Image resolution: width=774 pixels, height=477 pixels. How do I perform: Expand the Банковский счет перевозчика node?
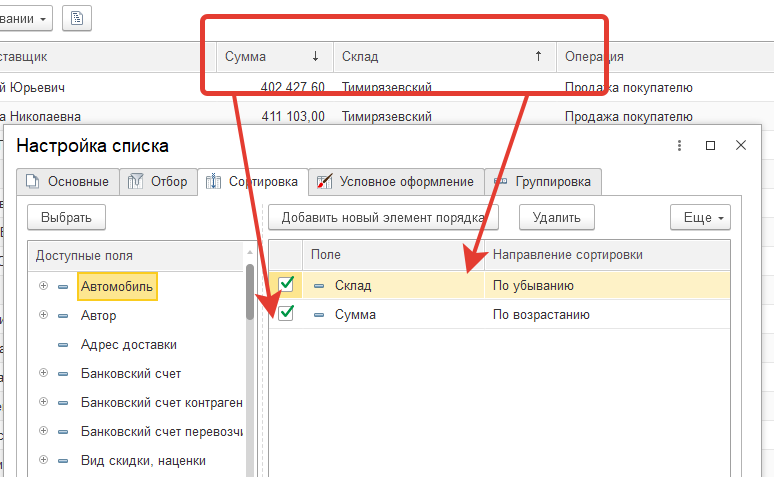tap(43, 431)
